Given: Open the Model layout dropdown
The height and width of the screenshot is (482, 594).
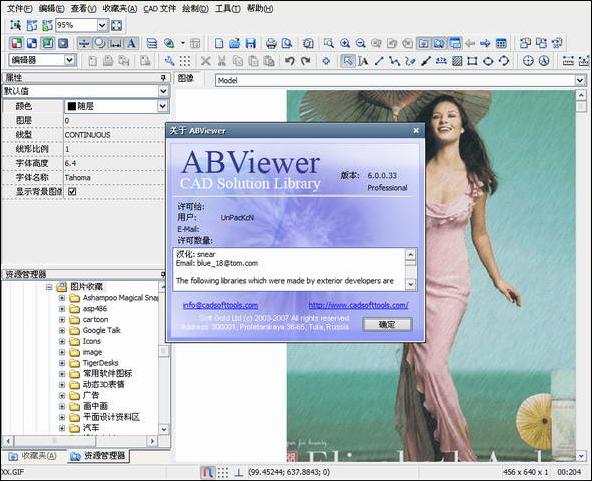Looking at the screenshot, I should (580, 80).
